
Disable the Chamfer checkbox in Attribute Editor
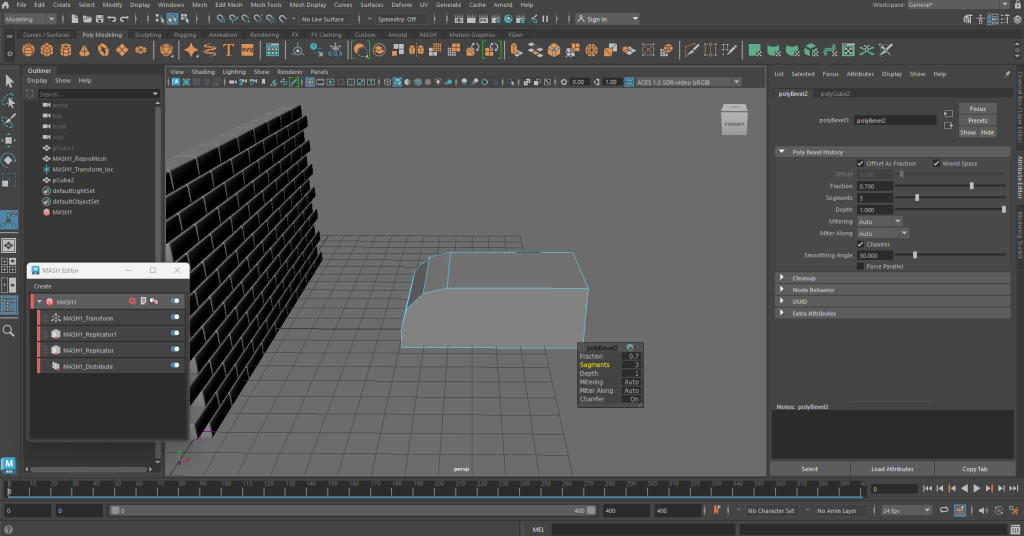point(861,244)
